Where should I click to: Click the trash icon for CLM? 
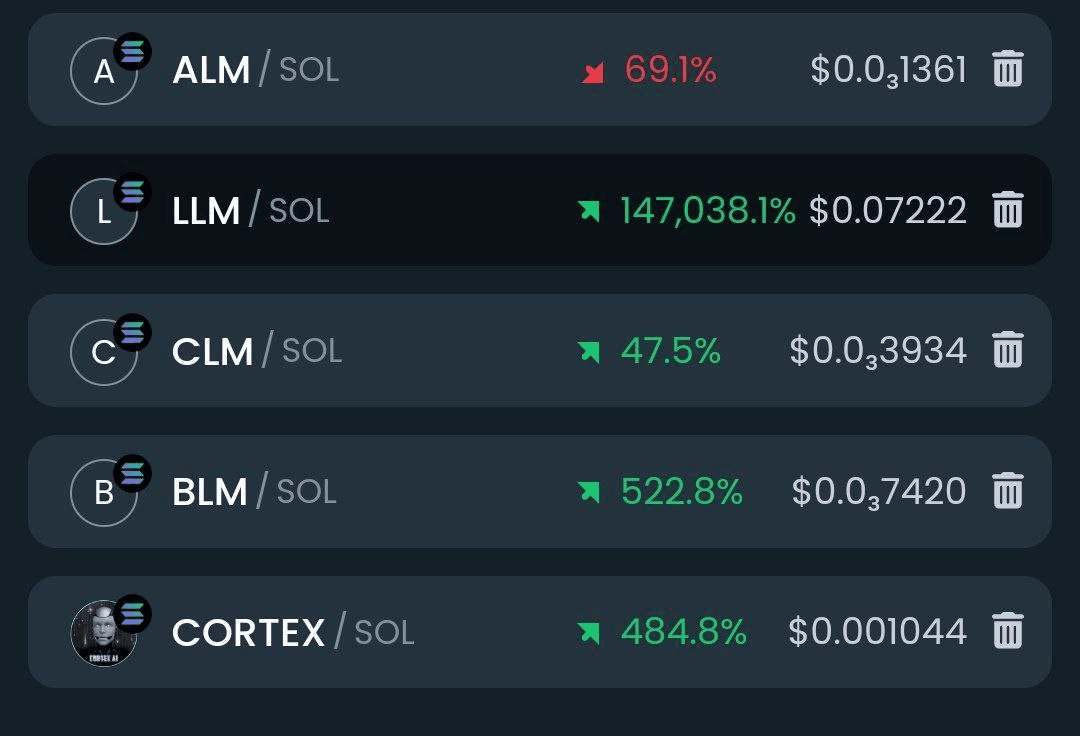[1008, 350]
